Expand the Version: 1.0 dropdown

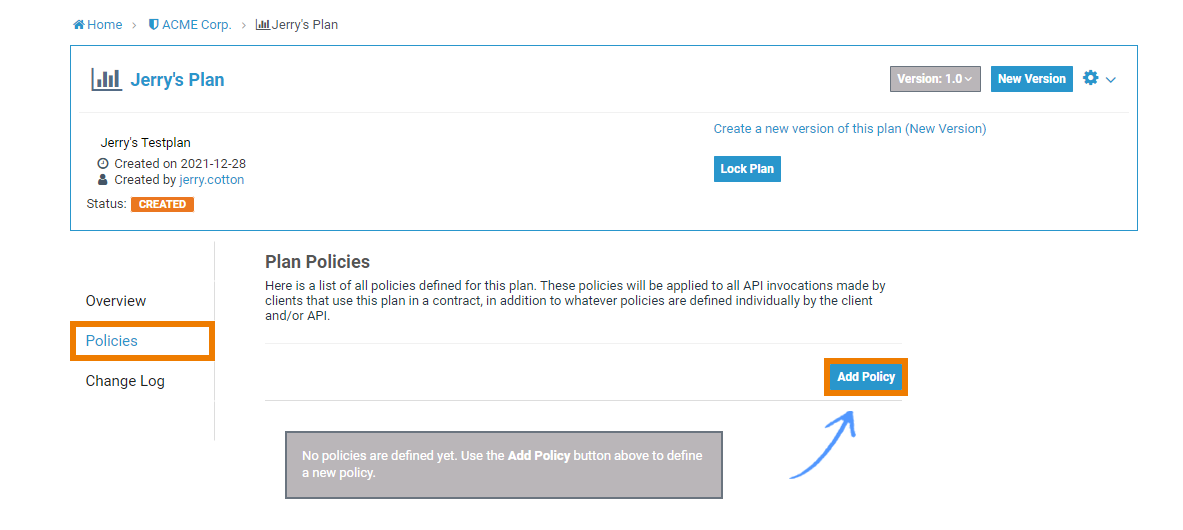[x=934, y=79]
